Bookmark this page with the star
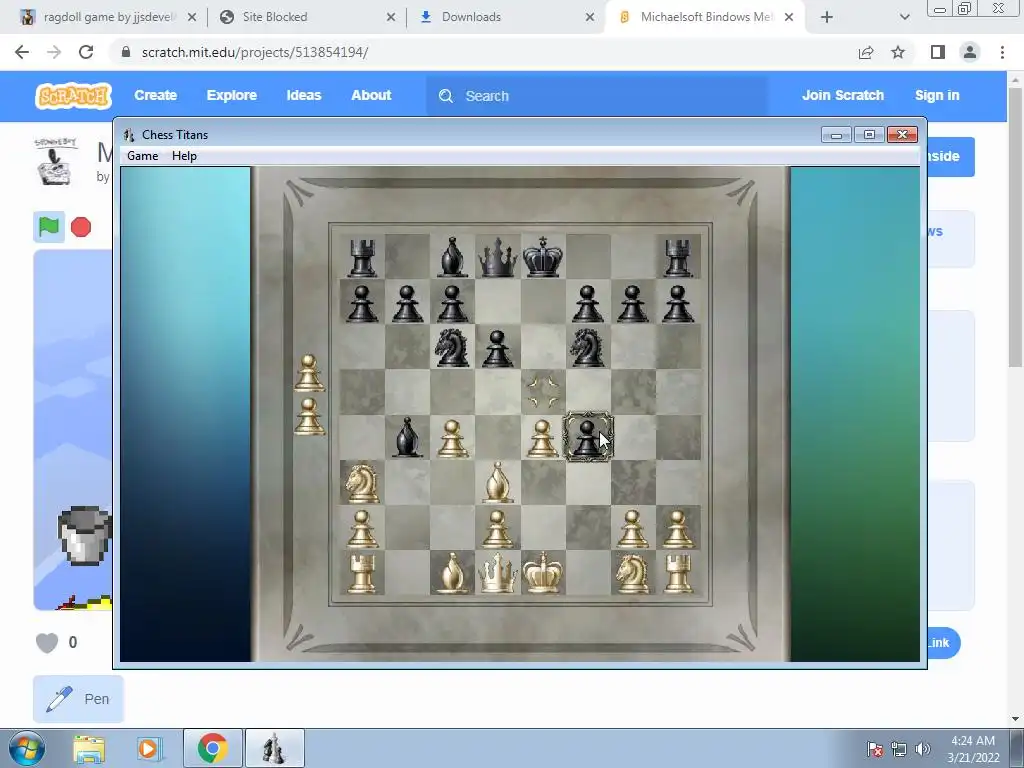This screenshot has width=1024, height=768. click(x=898, y=52)
